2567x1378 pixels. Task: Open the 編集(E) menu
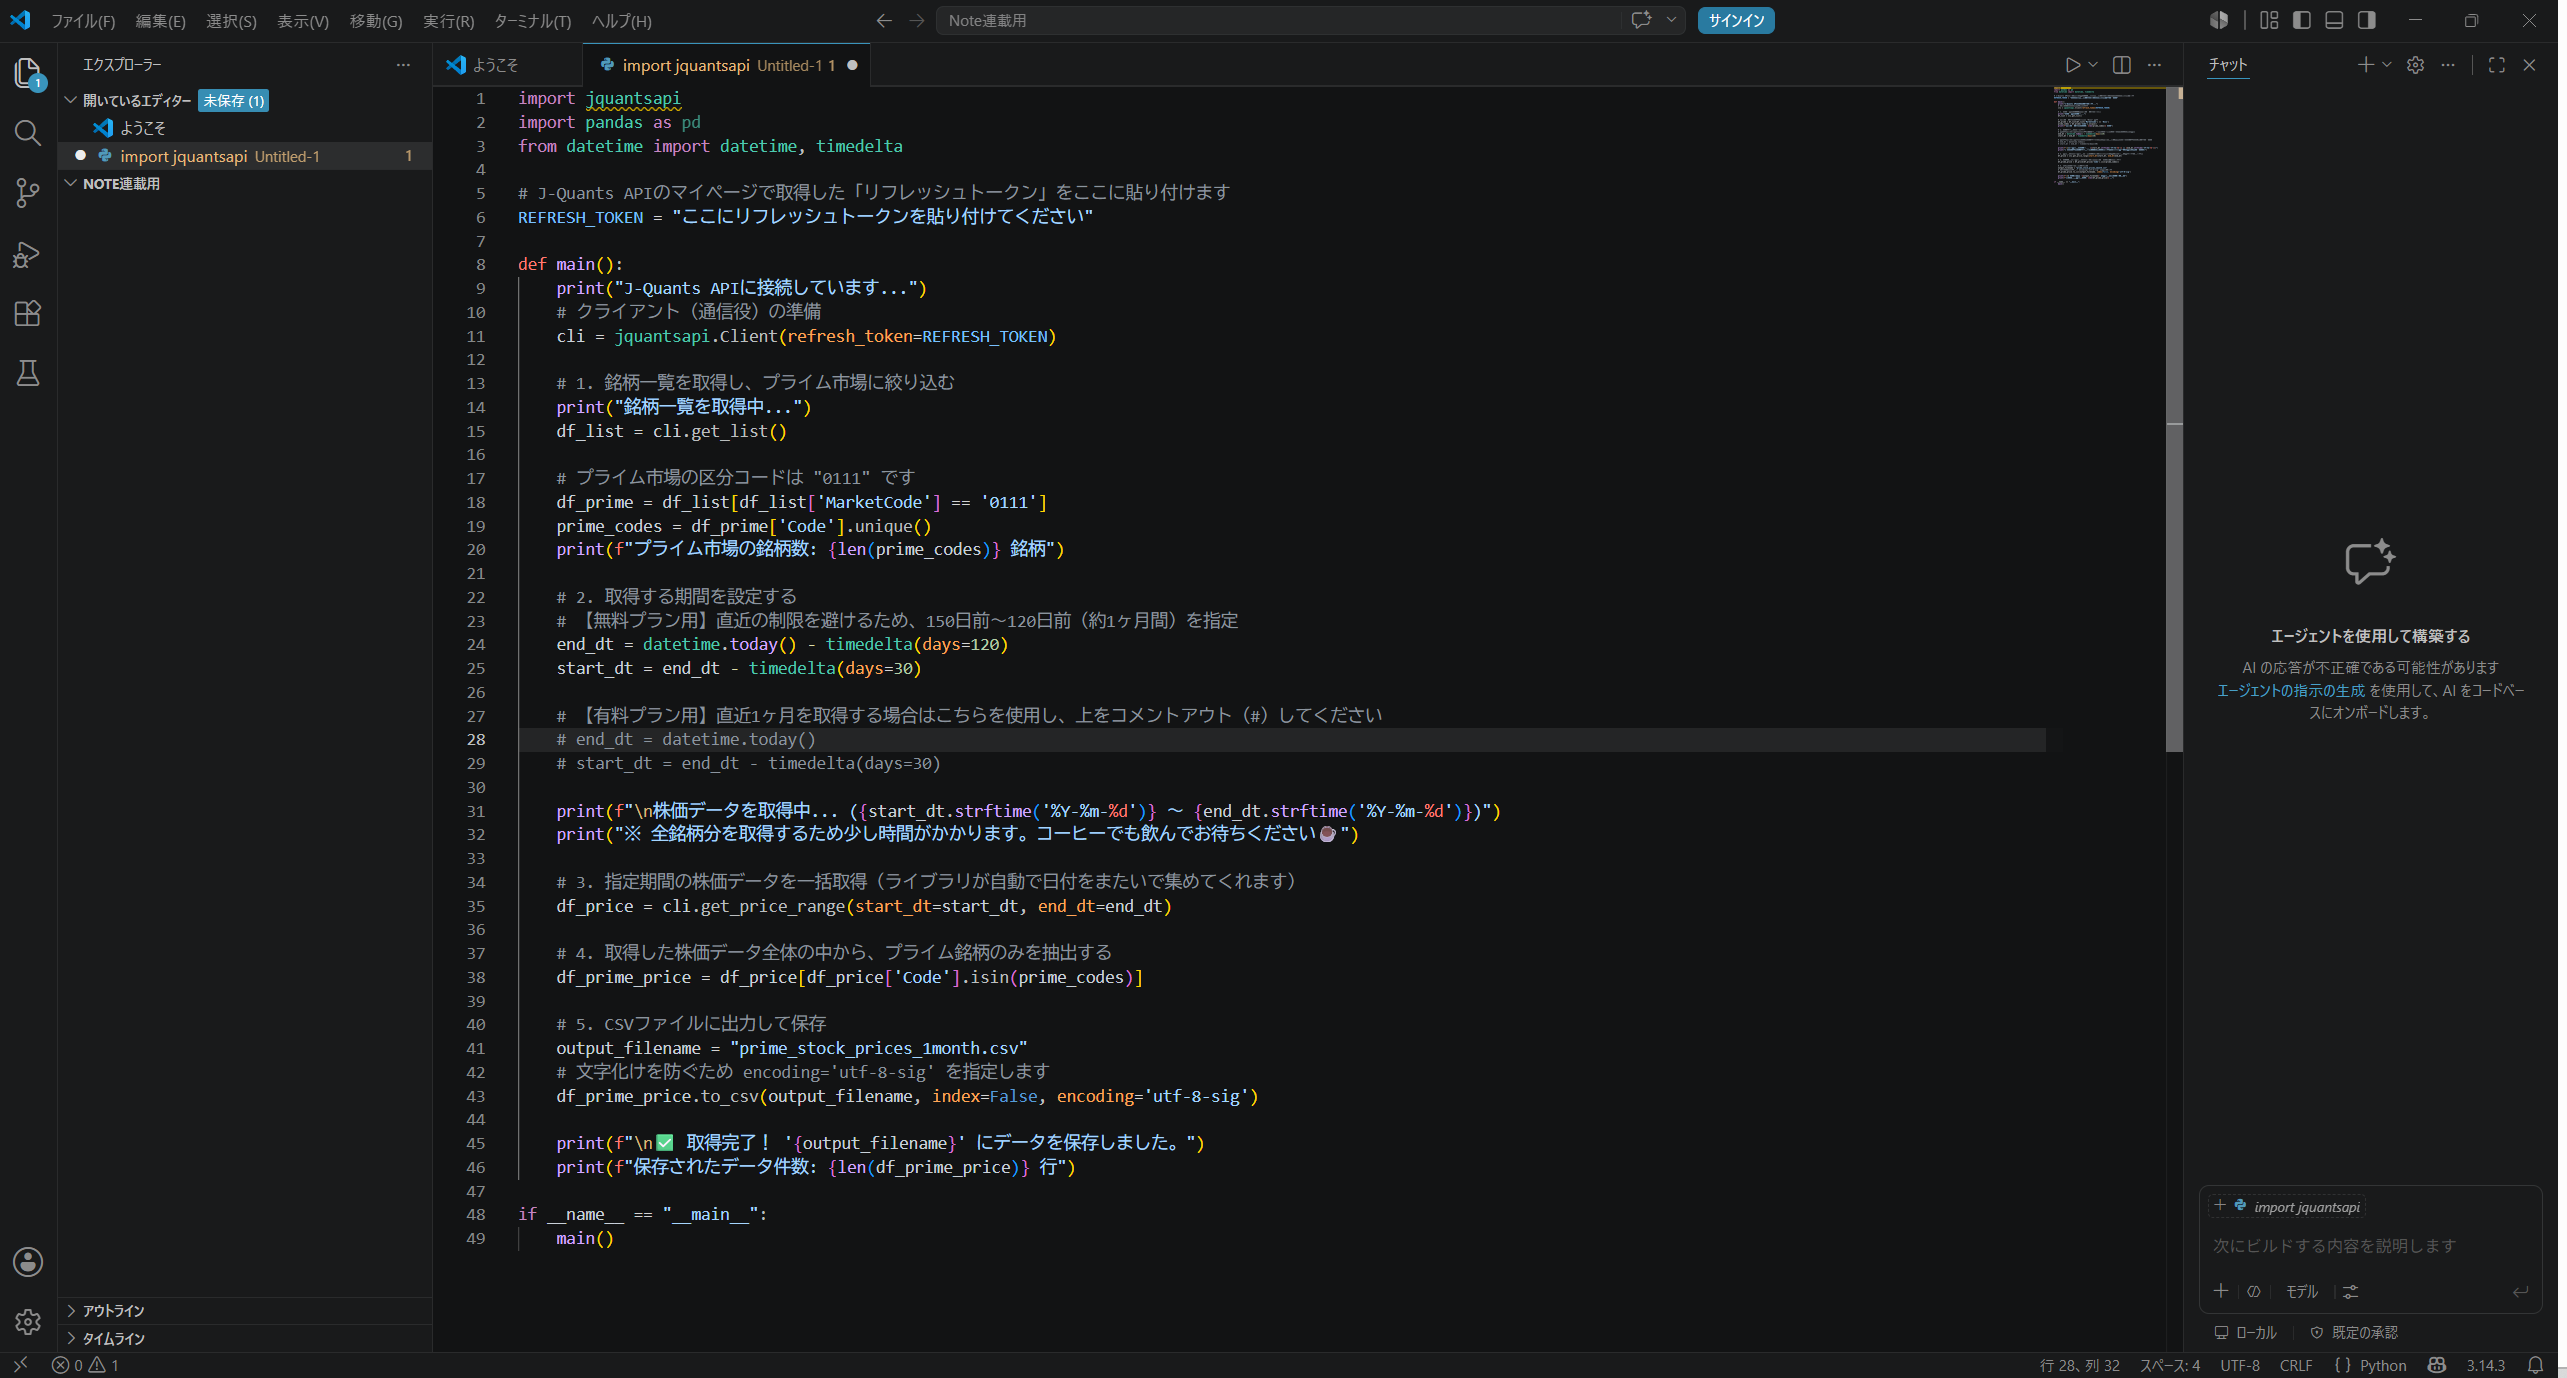pyautogui.click(x=160, y=21)
